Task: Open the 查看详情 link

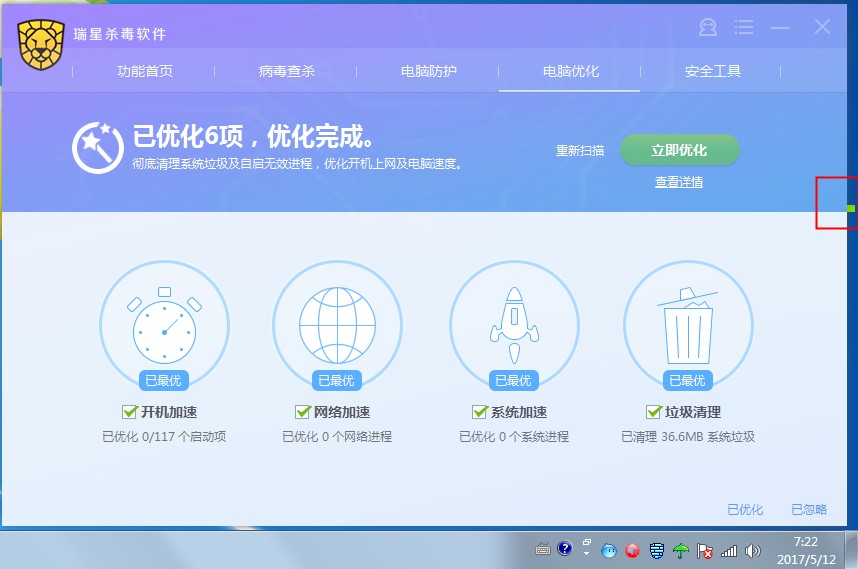Action: 678,182
